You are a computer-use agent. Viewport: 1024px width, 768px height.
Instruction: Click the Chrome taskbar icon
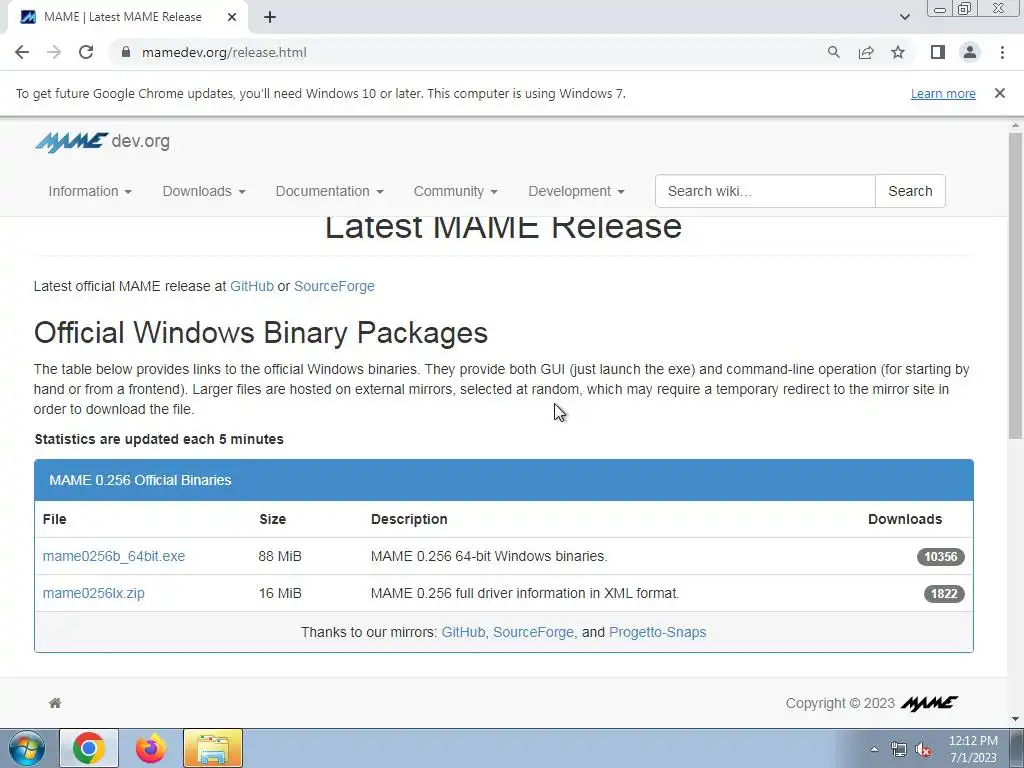[x=89, y=748]
